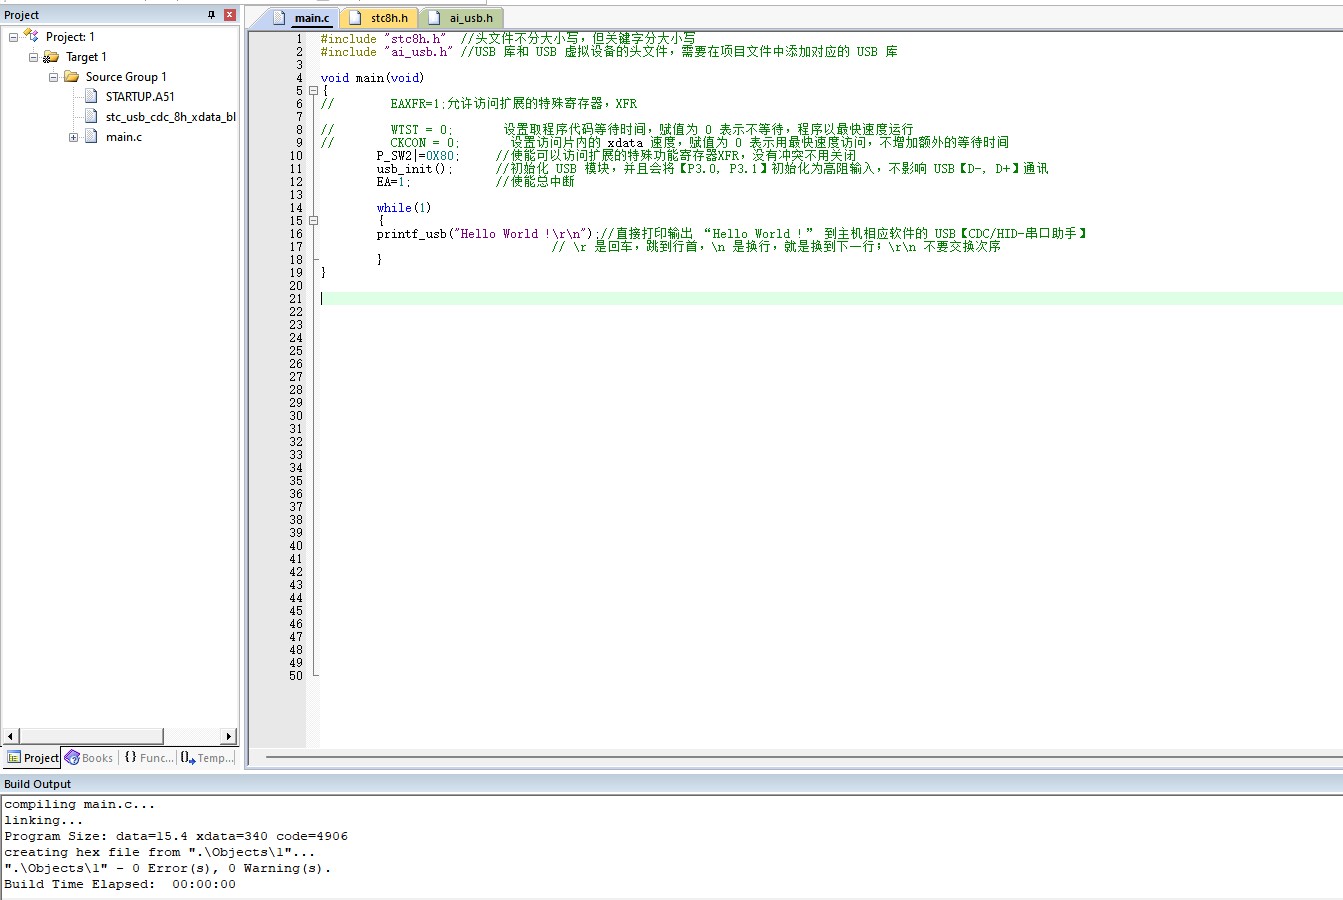Screen dimensions: 1343x900
Task: Click the Project panel horizontal scrollbar thumb
Action: 91,737
